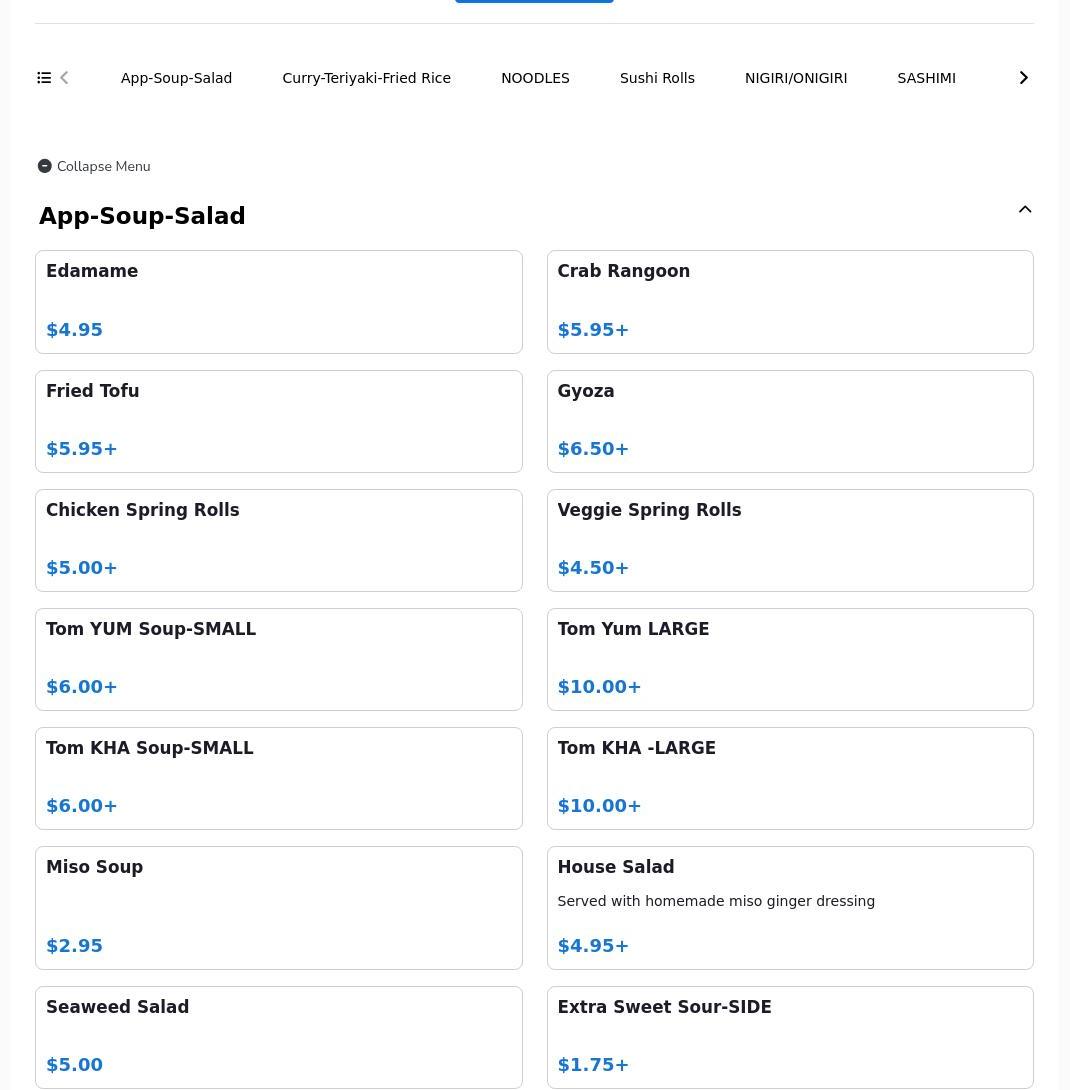Click the Collapse Menu text link
This screenshot has height=1090, width=1070.
pyautogui.click(x=103, y=166)
